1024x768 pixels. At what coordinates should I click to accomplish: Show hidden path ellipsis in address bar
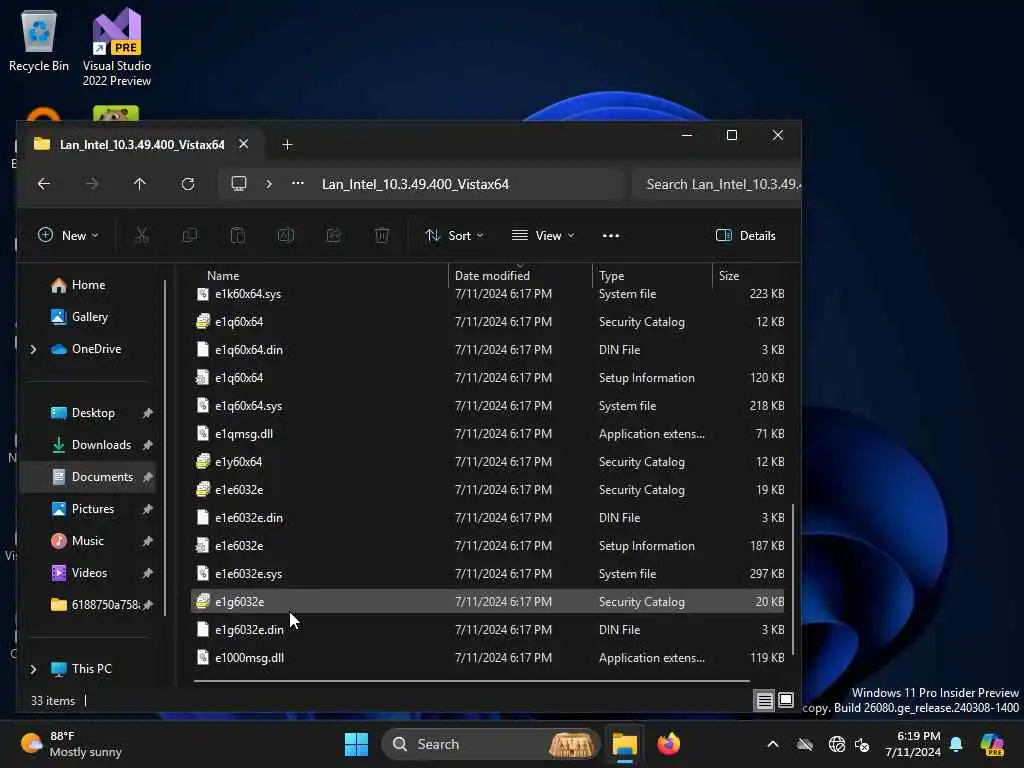298,184
